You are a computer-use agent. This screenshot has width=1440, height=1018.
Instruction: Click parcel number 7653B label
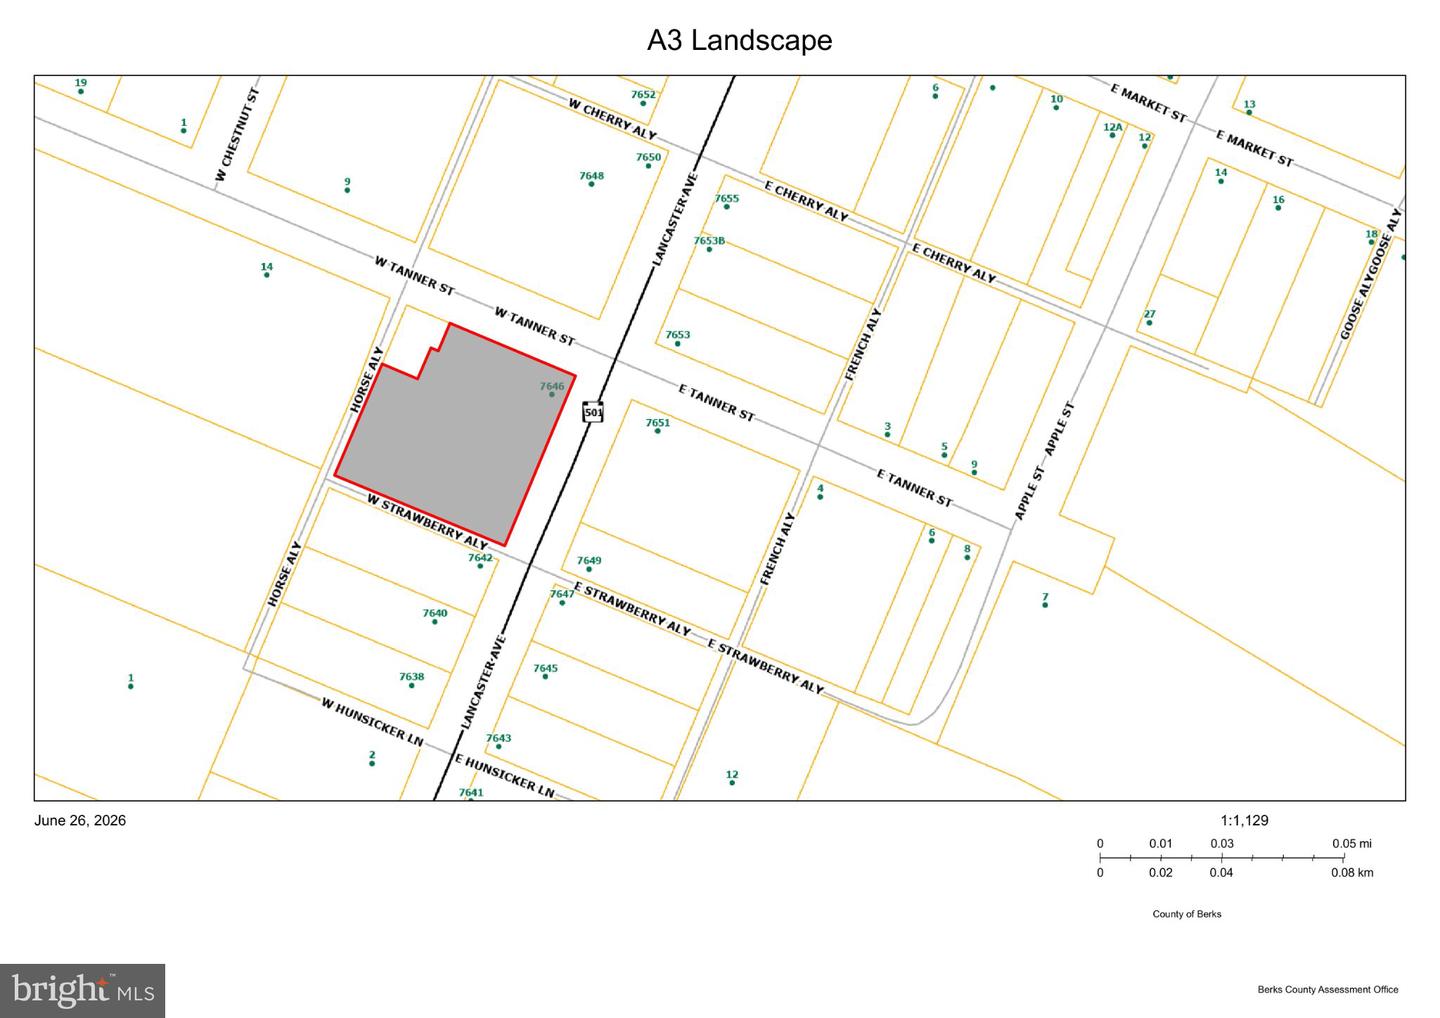click(x=709, y=241)
